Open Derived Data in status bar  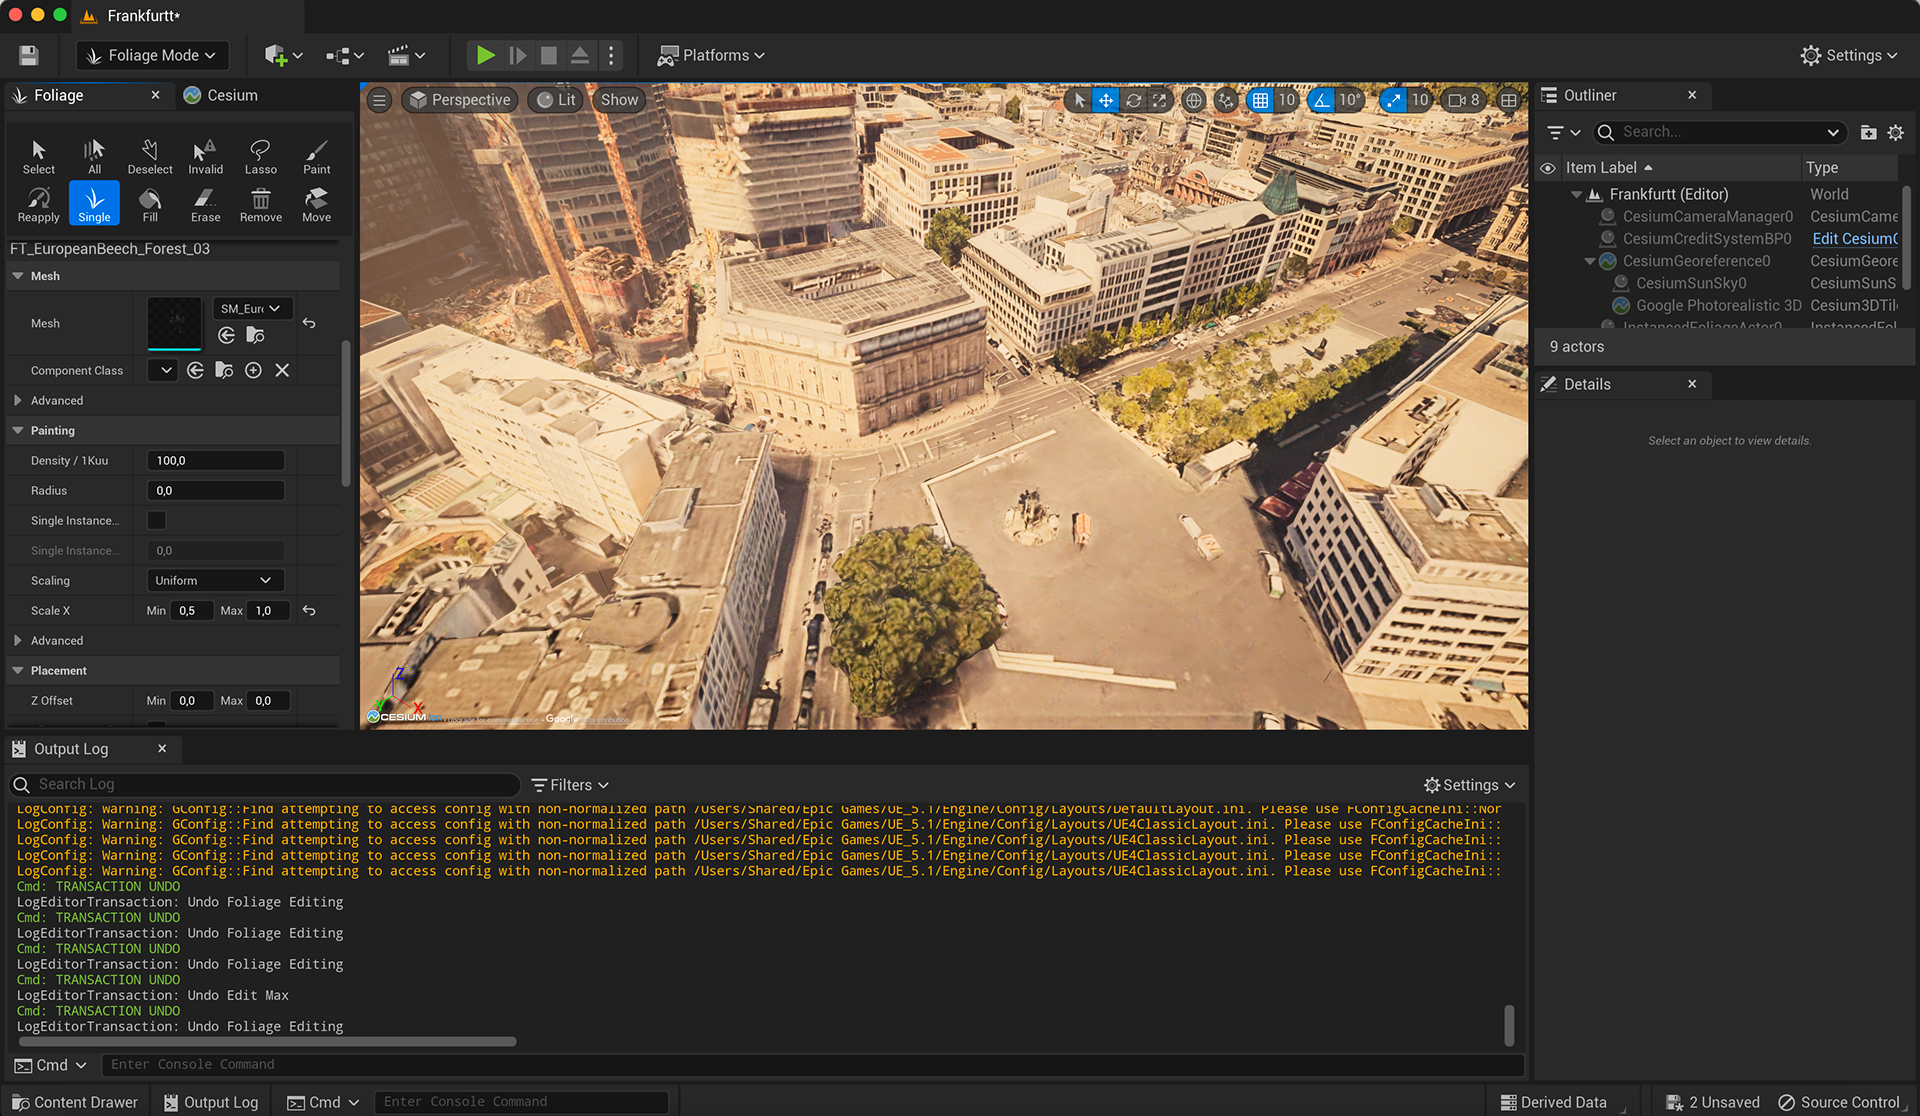coord(1554,1102)
